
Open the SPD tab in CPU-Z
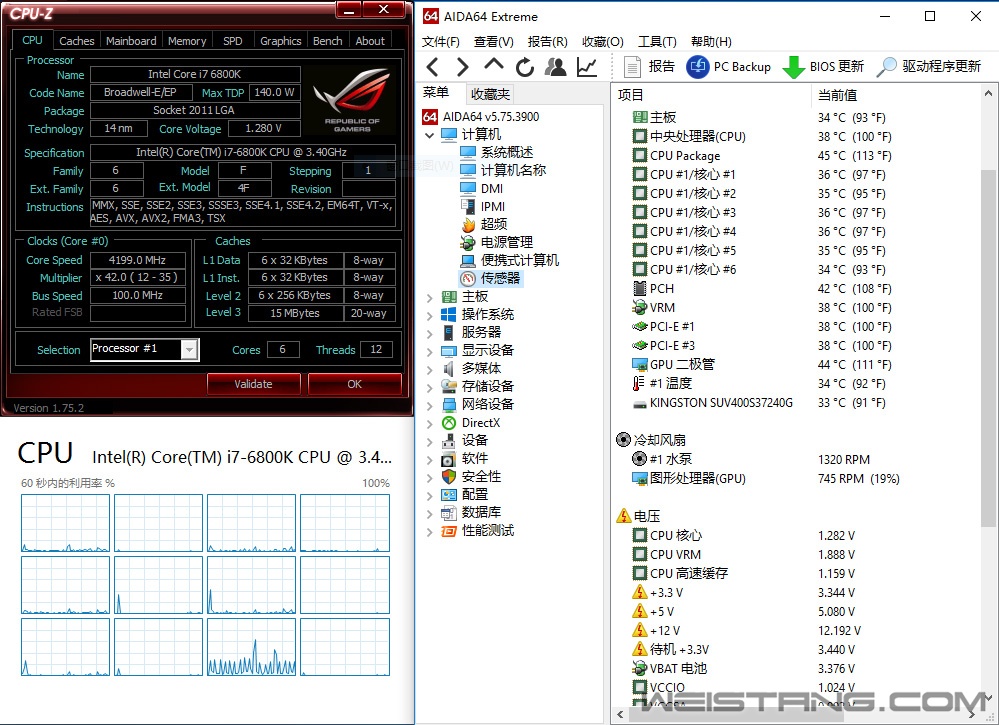[233, 41]
